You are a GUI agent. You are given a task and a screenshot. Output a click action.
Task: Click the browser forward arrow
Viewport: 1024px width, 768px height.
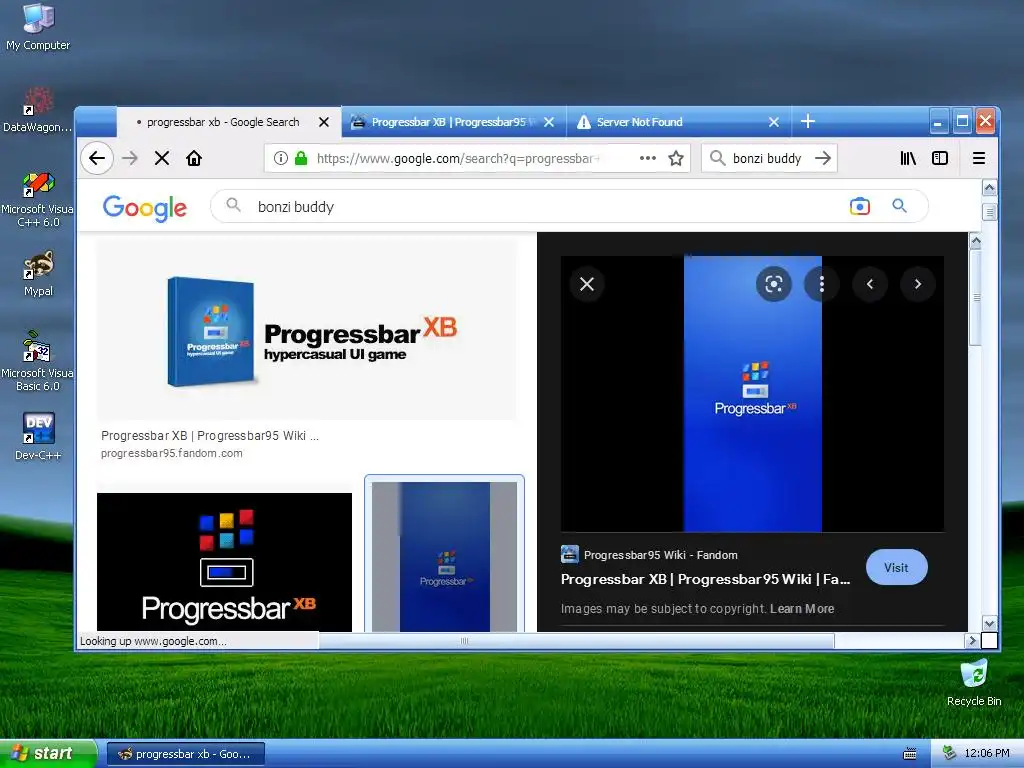tap(130, 158)
